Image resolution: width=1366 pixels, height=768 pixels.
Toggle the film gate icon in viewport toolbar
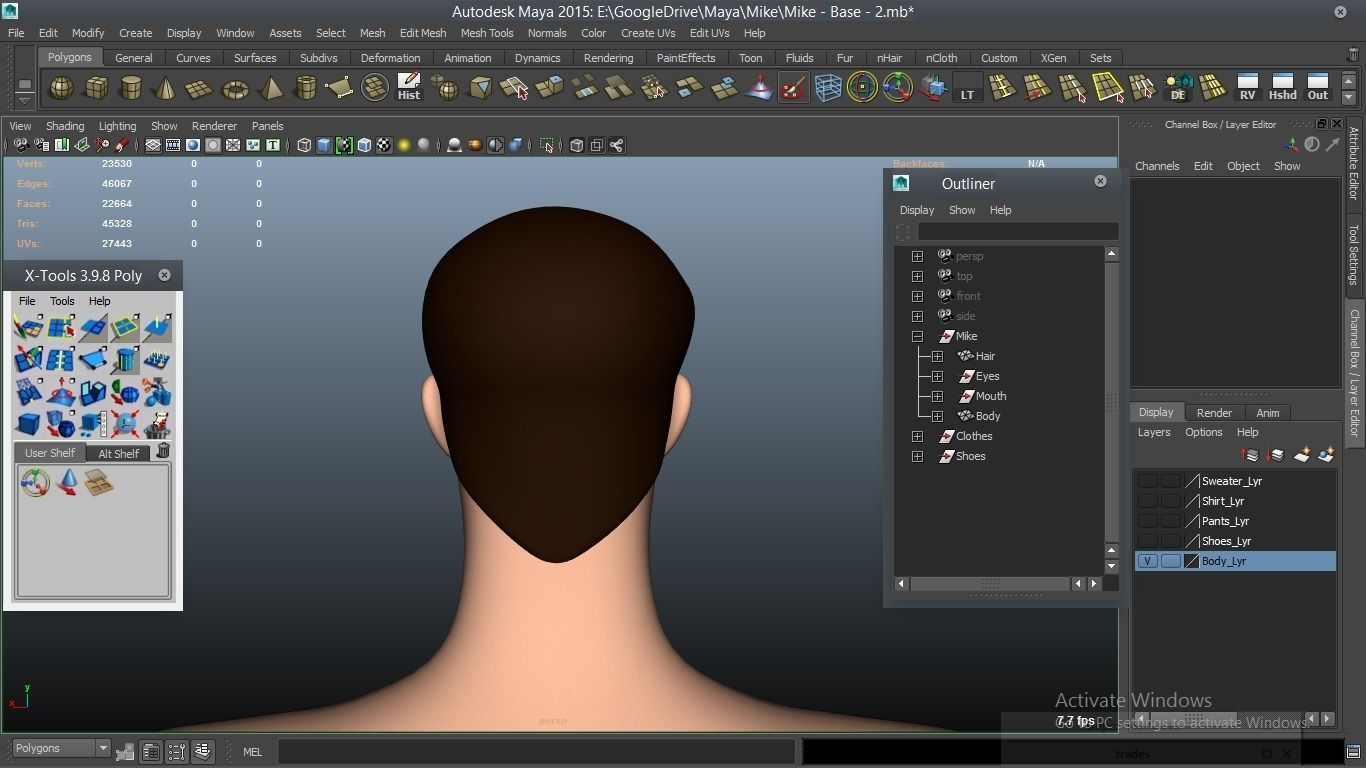point(173,145)
